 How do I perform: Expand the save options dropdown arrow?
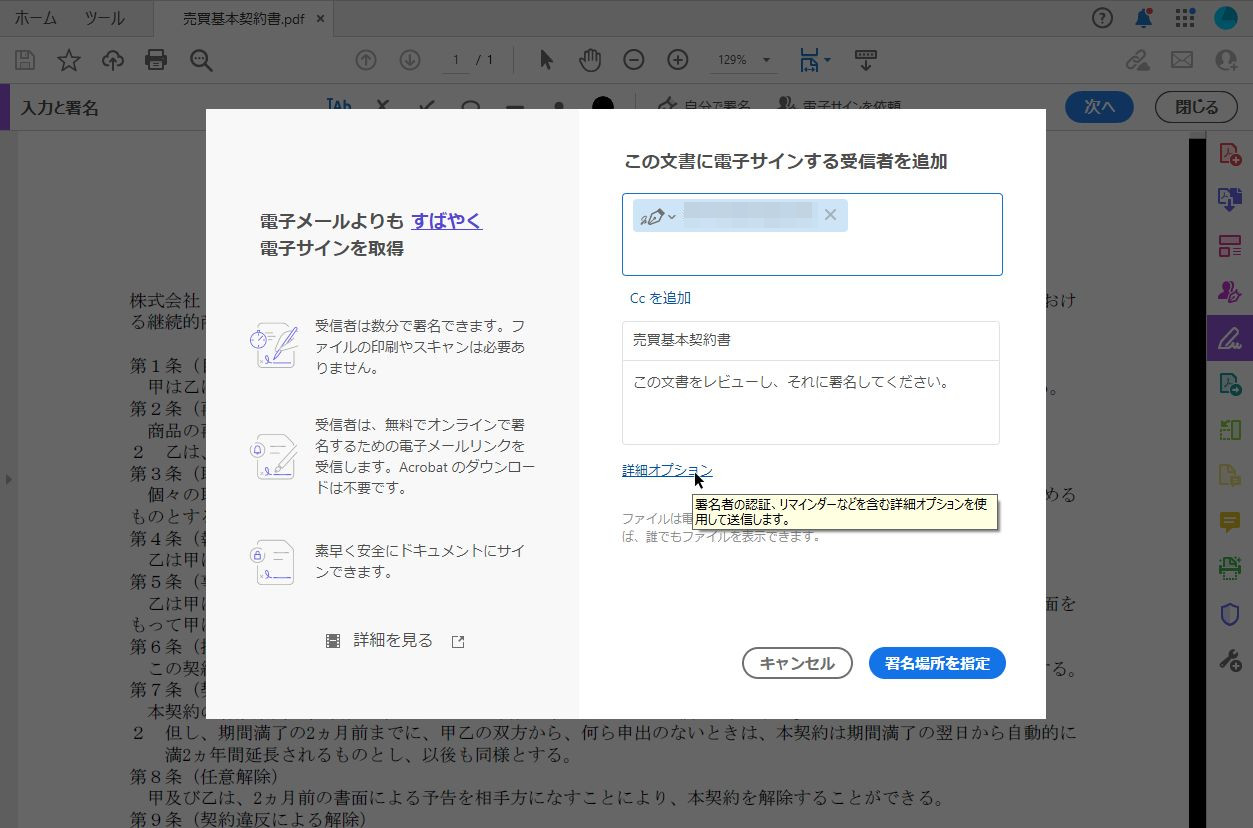pyautogui.click(x=828, y=60)
